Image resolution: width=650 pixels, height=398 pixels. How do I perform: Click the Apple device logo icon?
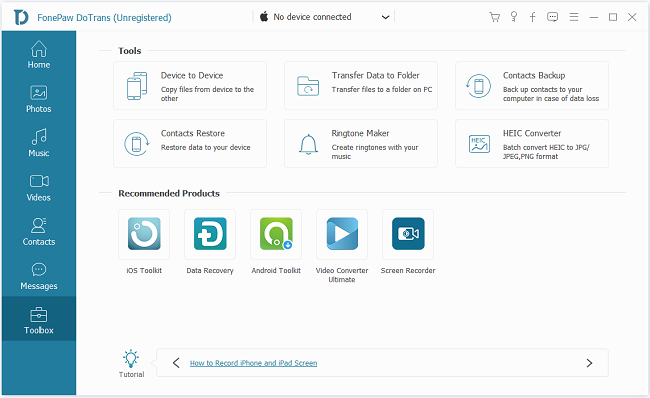tap(264, 17)
